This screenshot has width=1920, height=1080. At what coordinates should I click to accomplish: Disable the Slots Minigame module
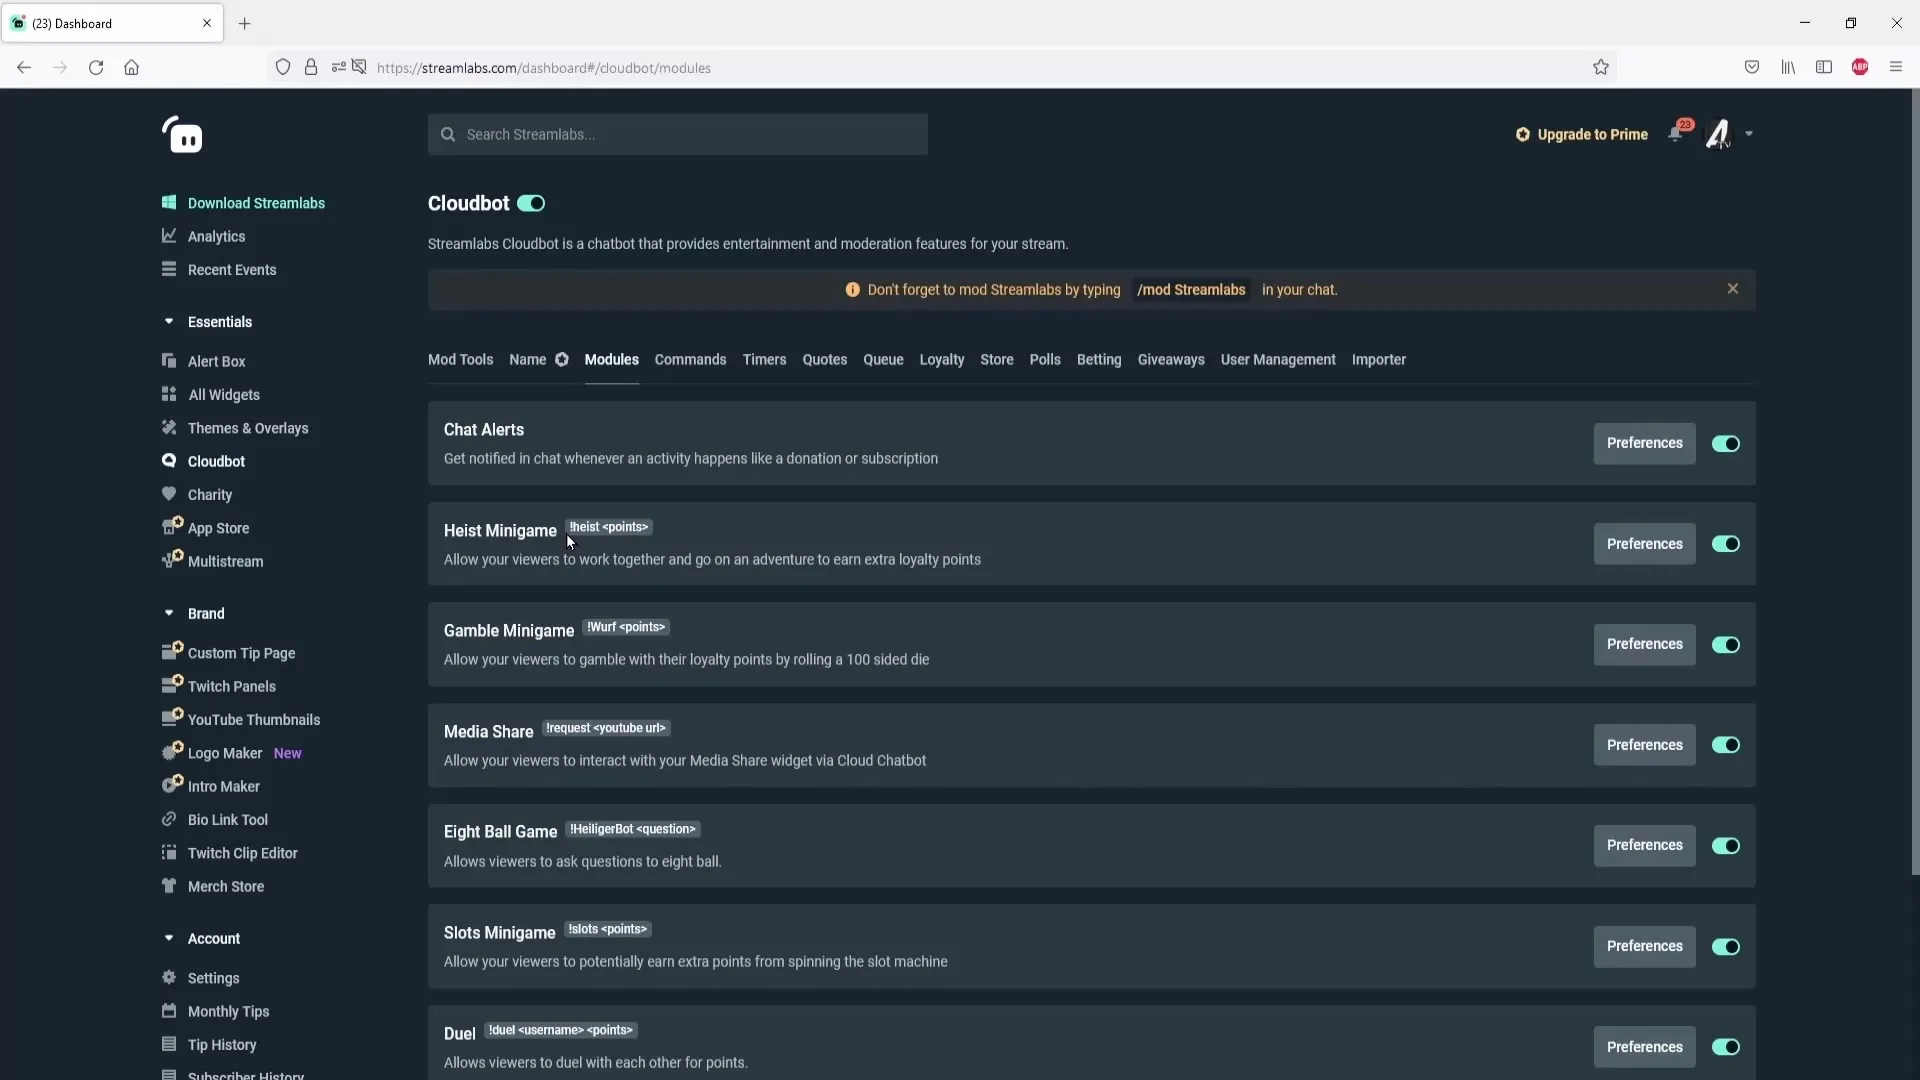[x=1726, y=947]
